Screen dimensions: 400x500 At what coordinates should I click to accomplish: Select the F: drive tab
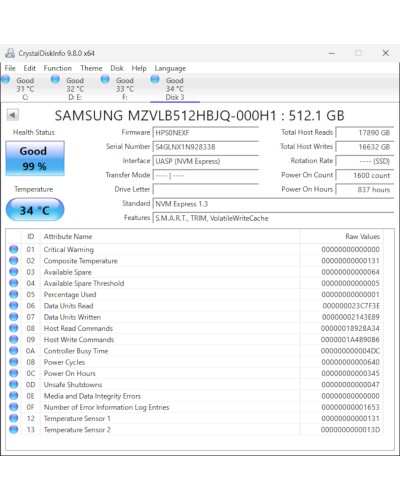pos(125,89)
